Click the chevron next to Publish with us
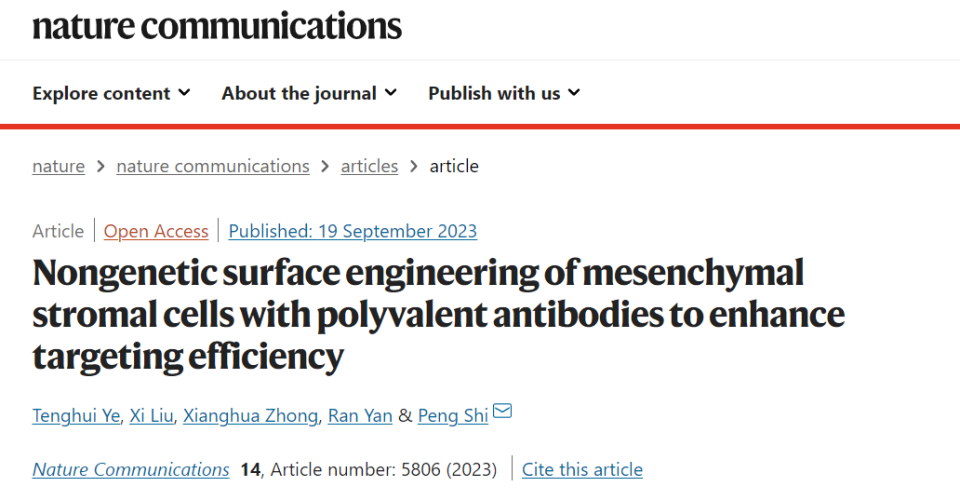Screen dimensions: 960x500 [x=573, y=93]
